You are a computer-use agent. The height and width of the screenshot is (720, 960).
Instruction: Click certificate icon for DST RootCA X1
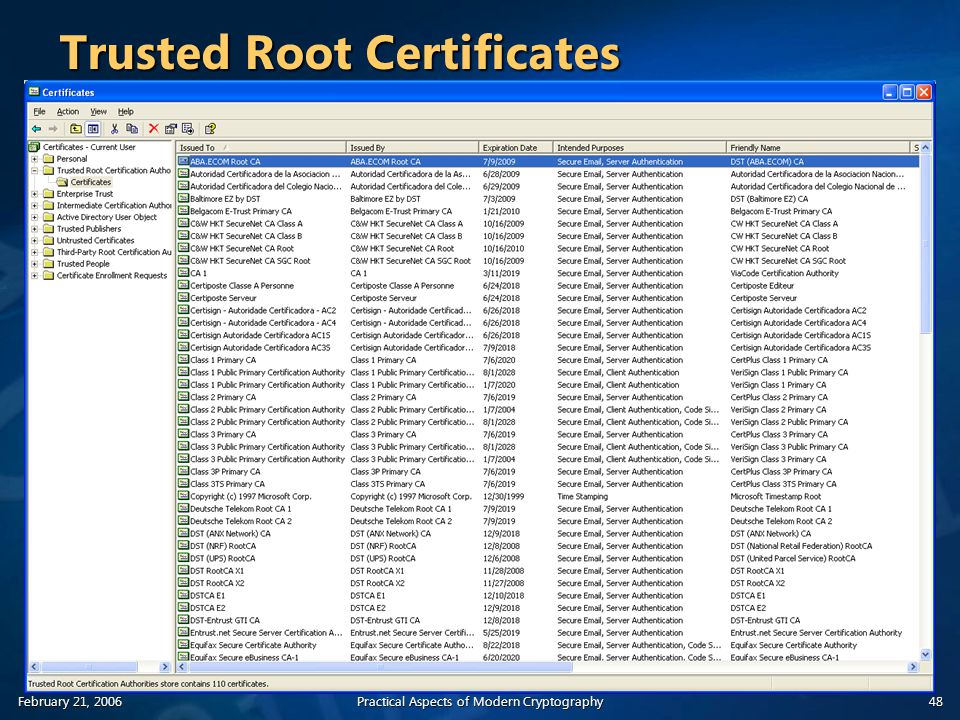183,570
